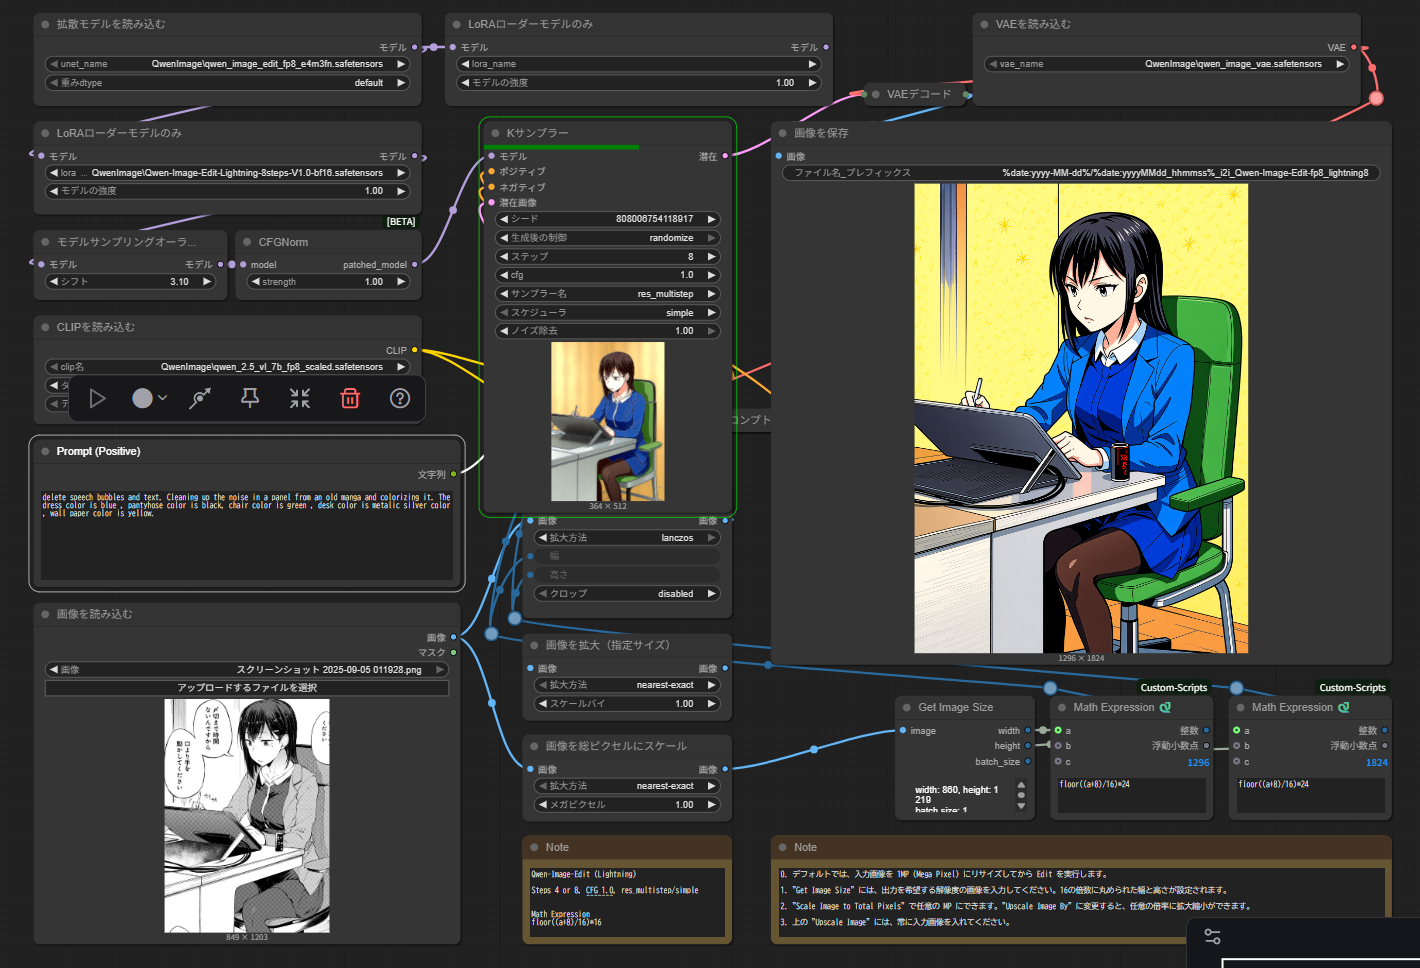Open the サンプラー名 res_multistep combo box
Image resolution: width=1420 pixels, height=968 pixels.
point(608,294)
